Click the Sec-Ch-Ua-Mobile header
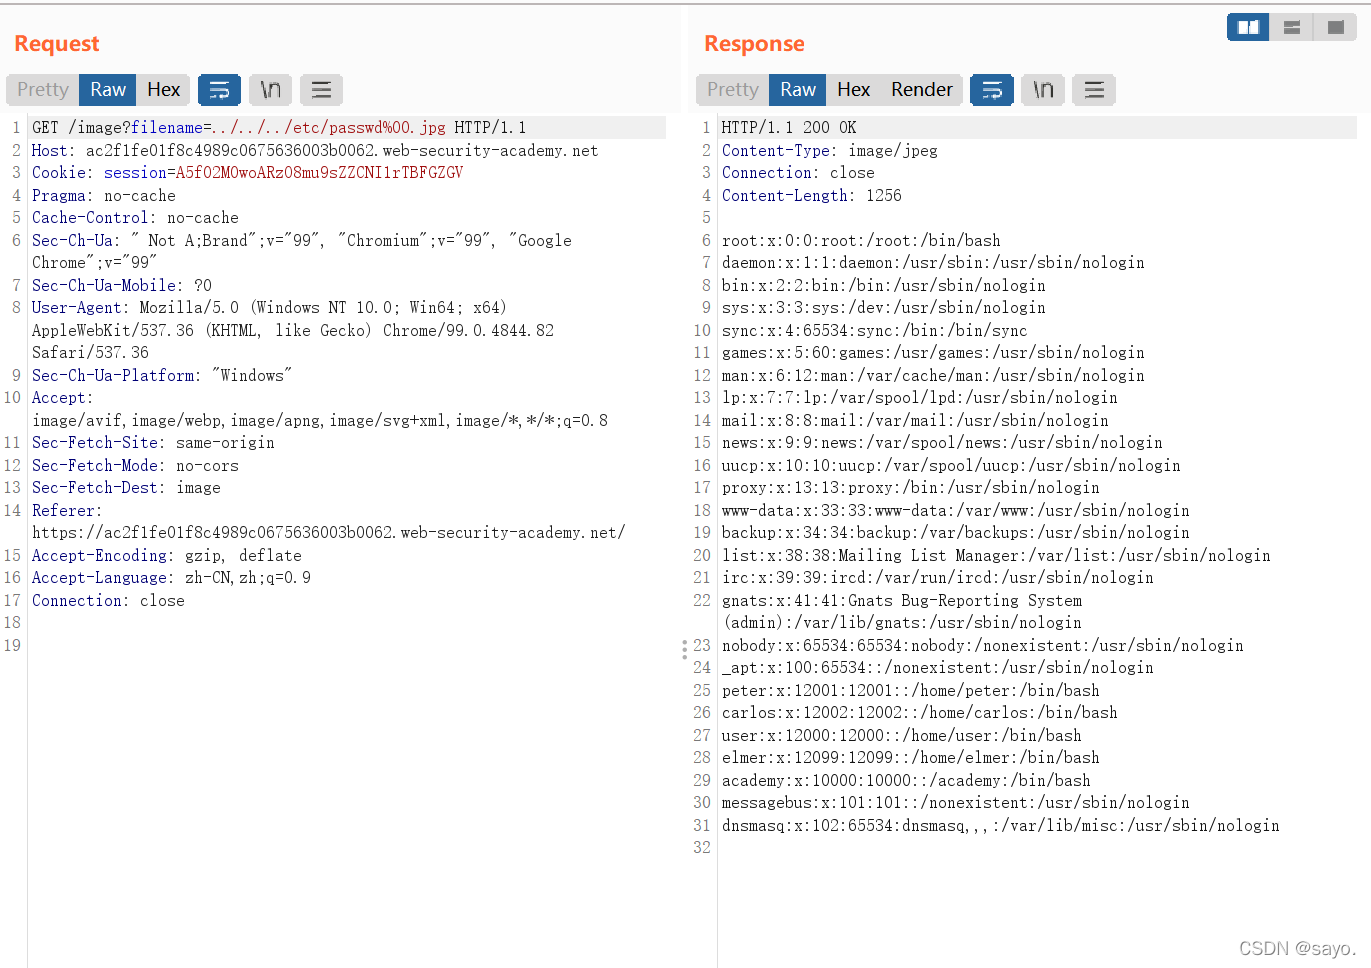1371x968 pixels. tap(122, 286)
